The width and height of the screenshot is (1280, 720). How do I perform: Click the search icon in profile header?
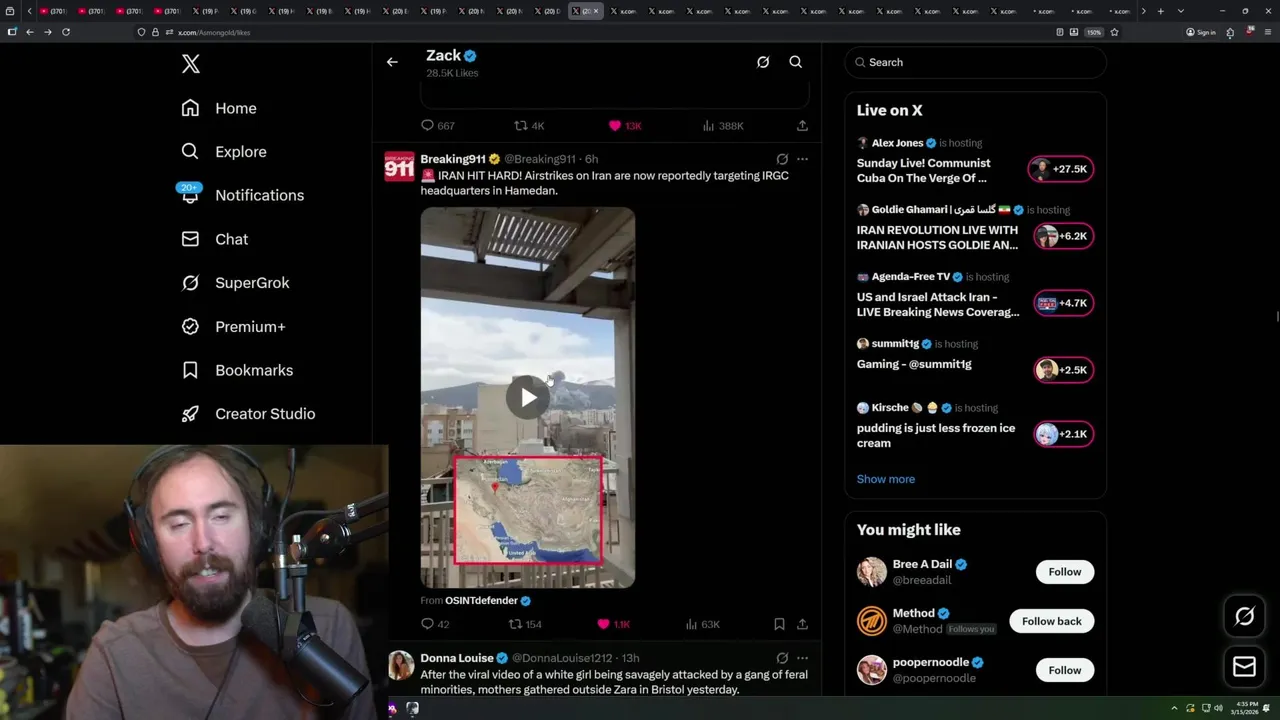(x=796, y=62)
